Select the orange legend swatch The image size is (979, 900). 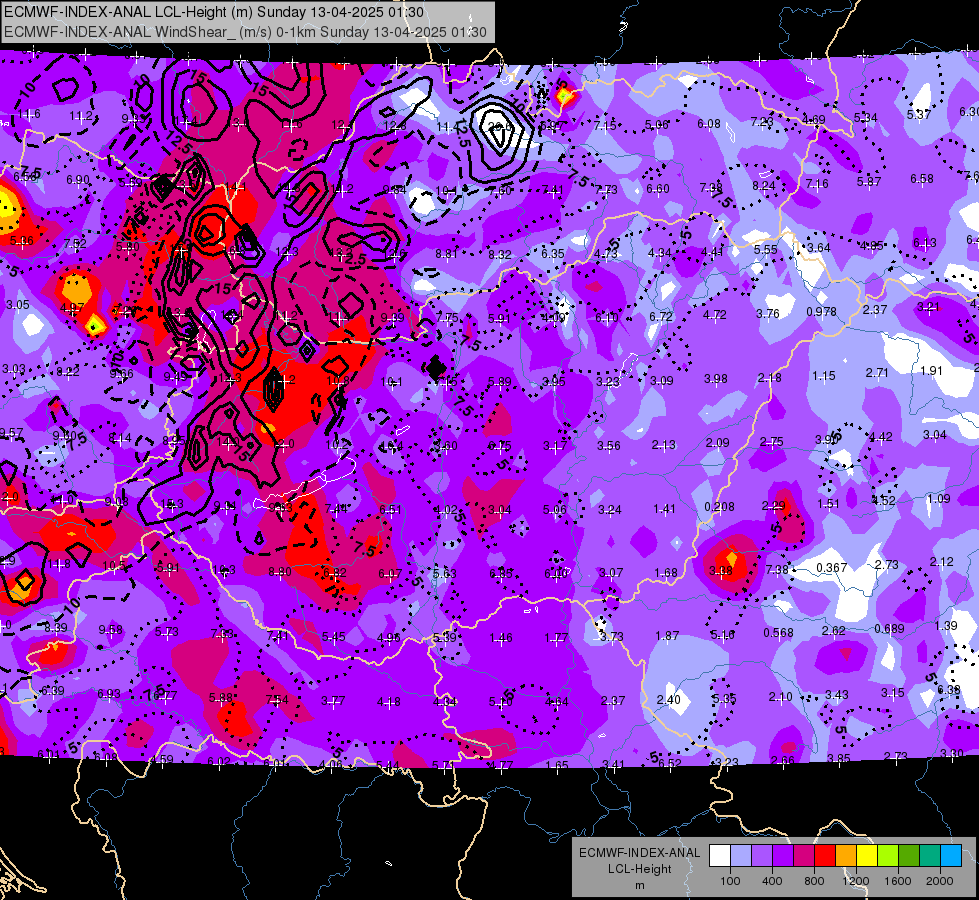(x=846, y=856)
